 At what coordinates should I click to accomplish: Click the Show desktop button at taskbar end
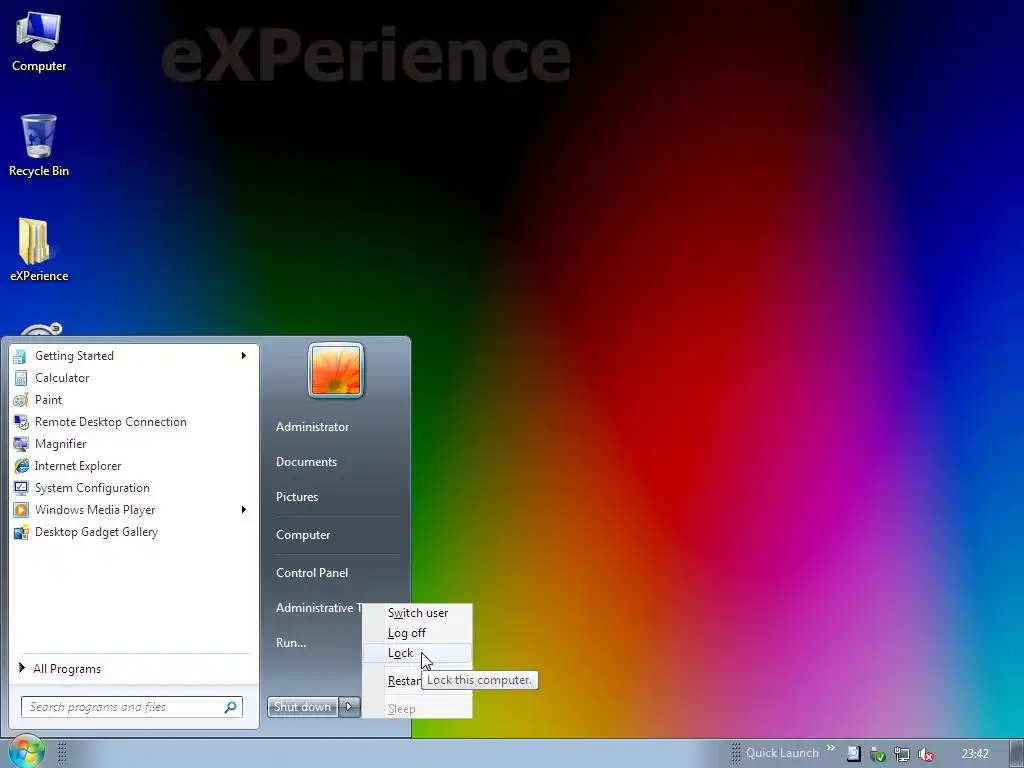[1017, 754]
